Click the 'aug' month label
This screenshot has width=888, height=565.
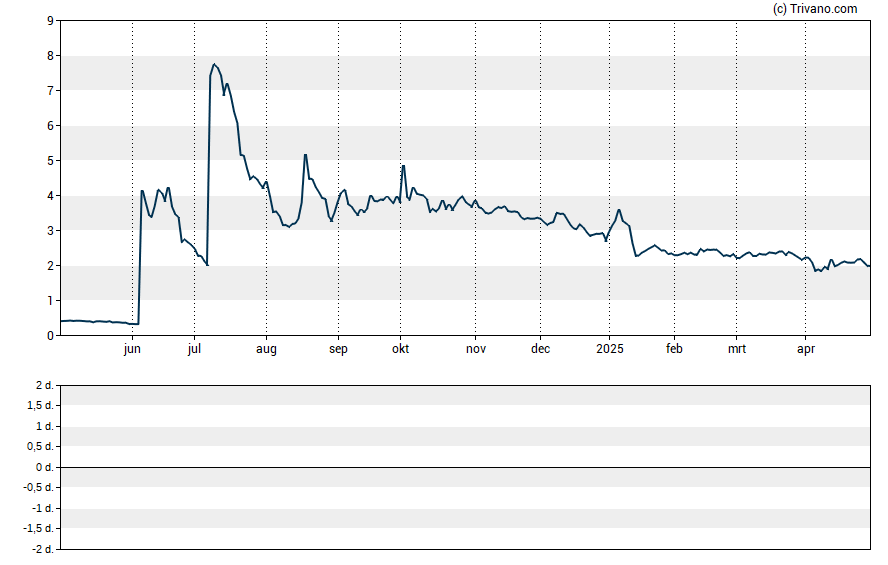pos(266,349)
